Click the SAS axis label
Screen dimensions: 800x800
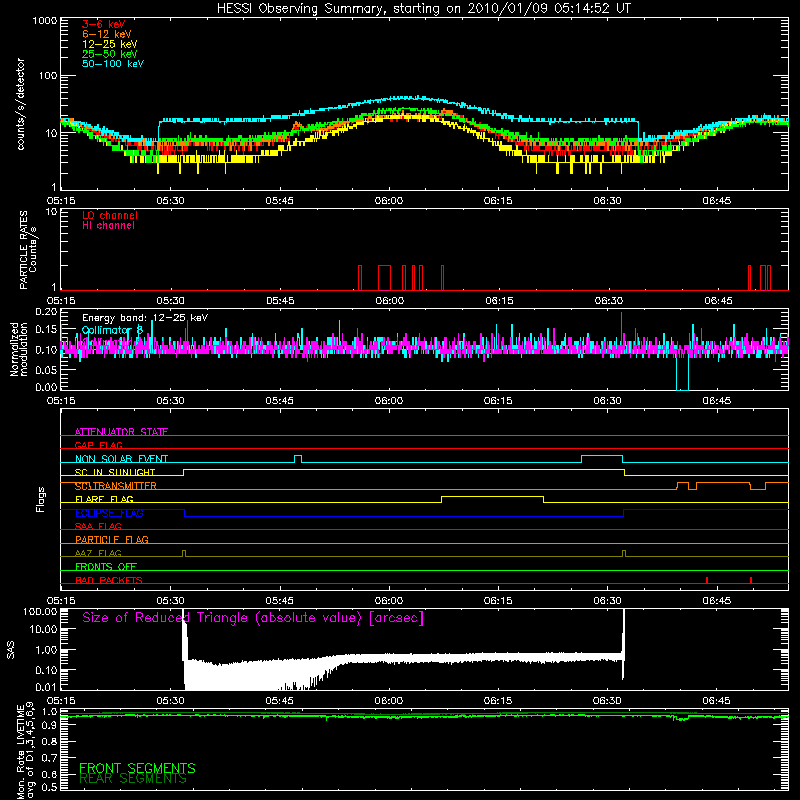click(11, 649)
